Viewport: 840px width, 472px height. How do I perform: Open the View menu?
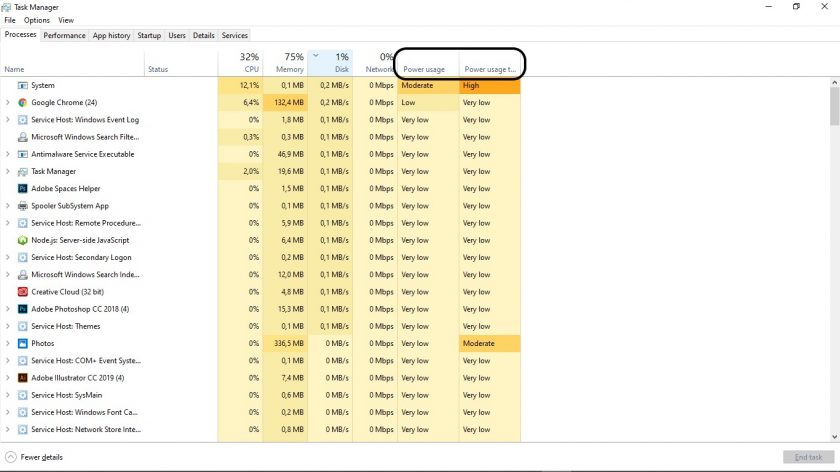pyautogui.click(x=66, y=20)
